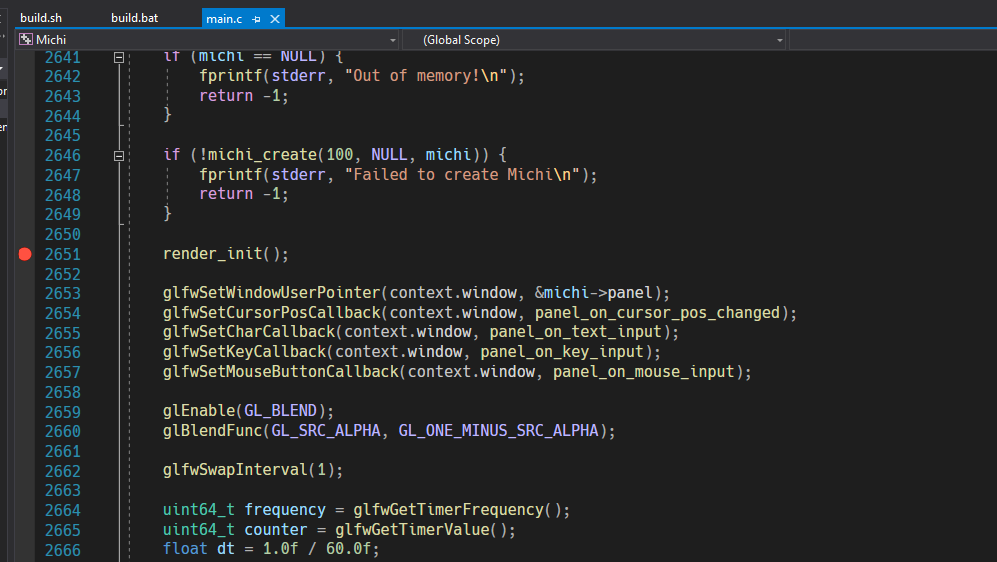The image size is (997, 562).
Task: Click panel_on_cursor_pos_changed identifier
Action: pyautogui.click(x=657, y=313)
